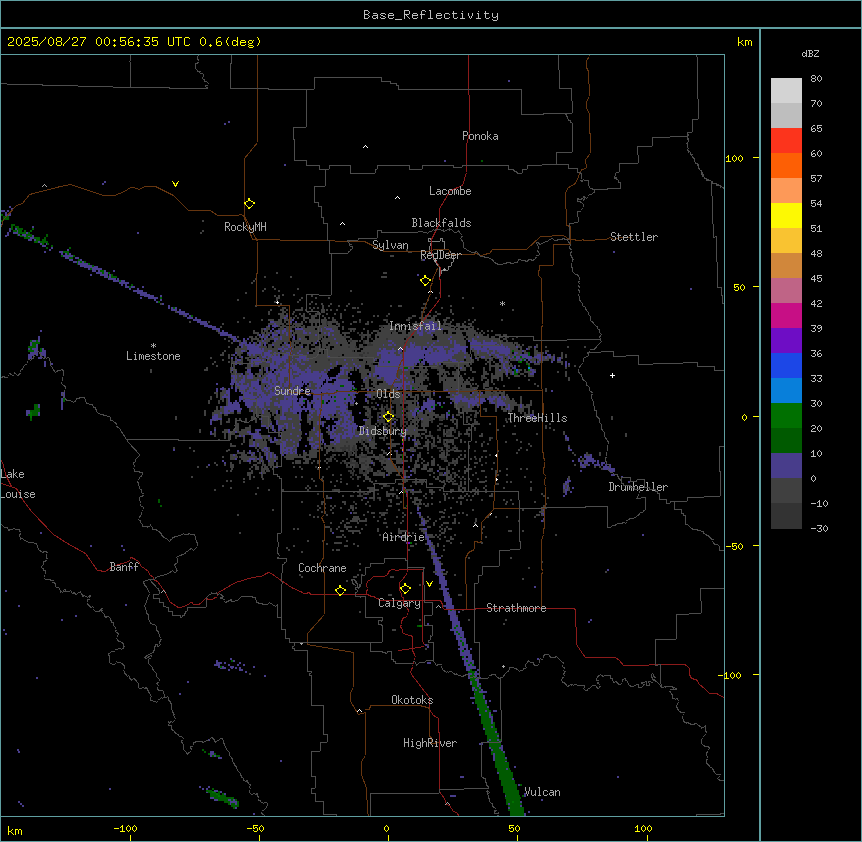Click the km unit label at the bottom left
Image resolution: width=862 pixels, height=842 pixels.
[15, 830]
